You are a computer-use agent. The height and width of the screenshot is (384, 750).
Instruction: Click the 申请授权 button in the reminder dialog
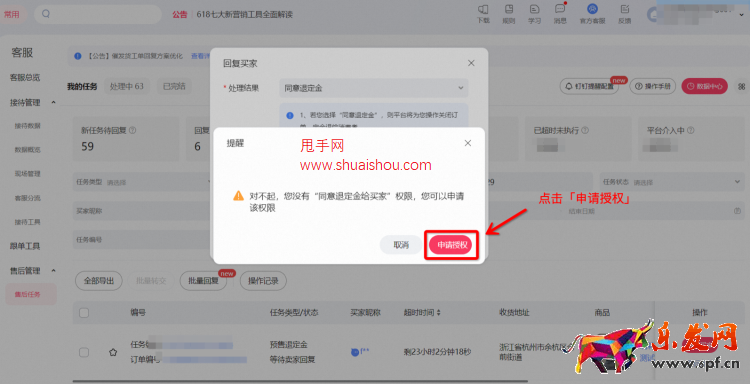tap(451, 245)
